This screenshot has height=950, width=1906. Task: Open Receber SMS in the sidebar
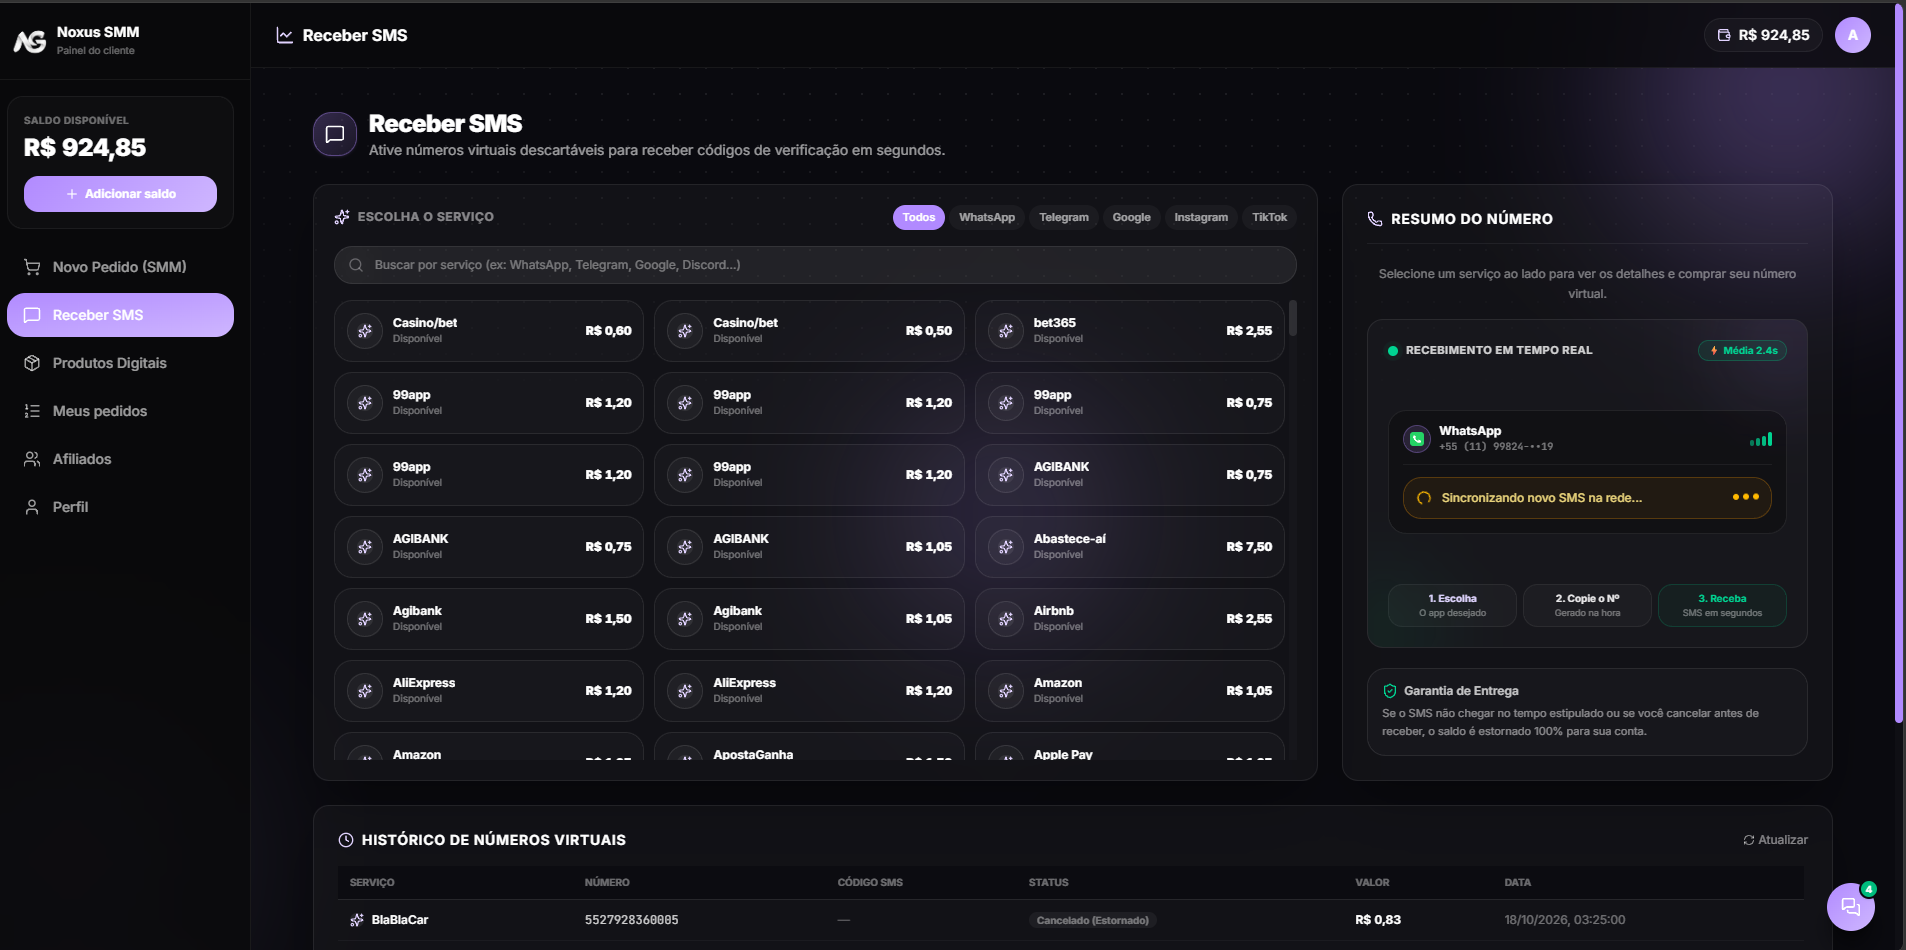(x=120, y=315)
